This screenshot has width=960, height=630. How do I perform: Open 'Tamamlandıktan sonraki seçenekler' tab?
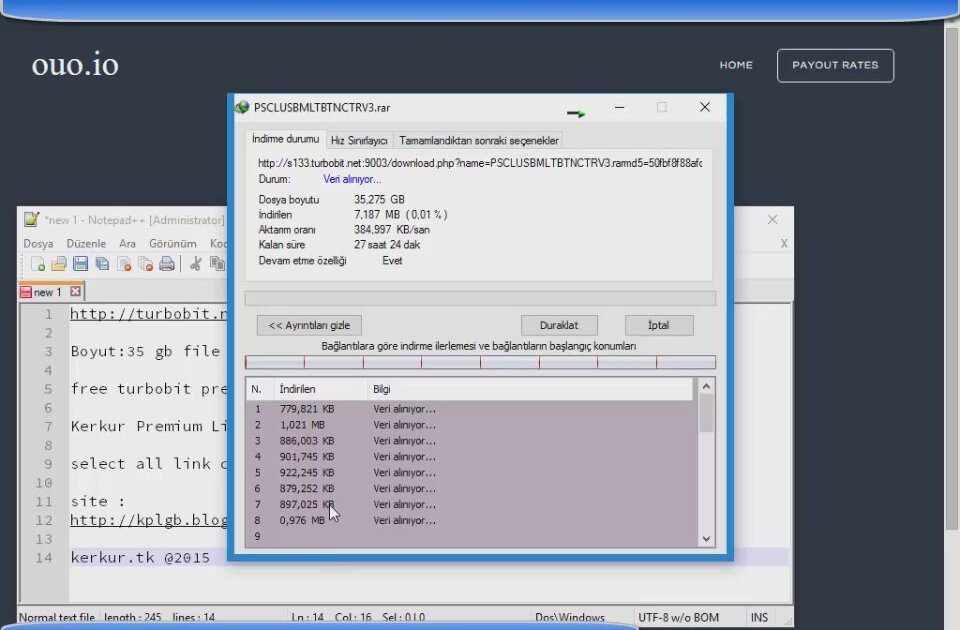pos(479,140)
